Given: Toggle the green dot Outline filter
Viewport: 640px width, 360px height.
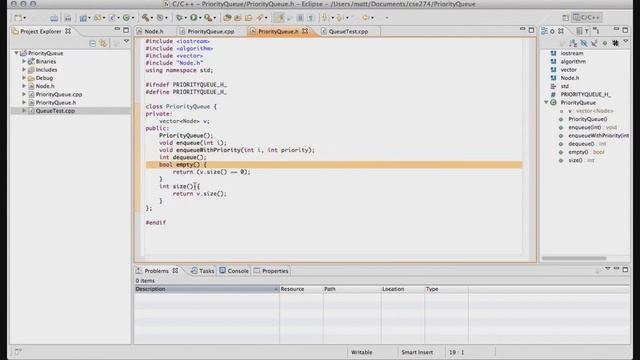Looking at the screenshot, I should 605,43.
